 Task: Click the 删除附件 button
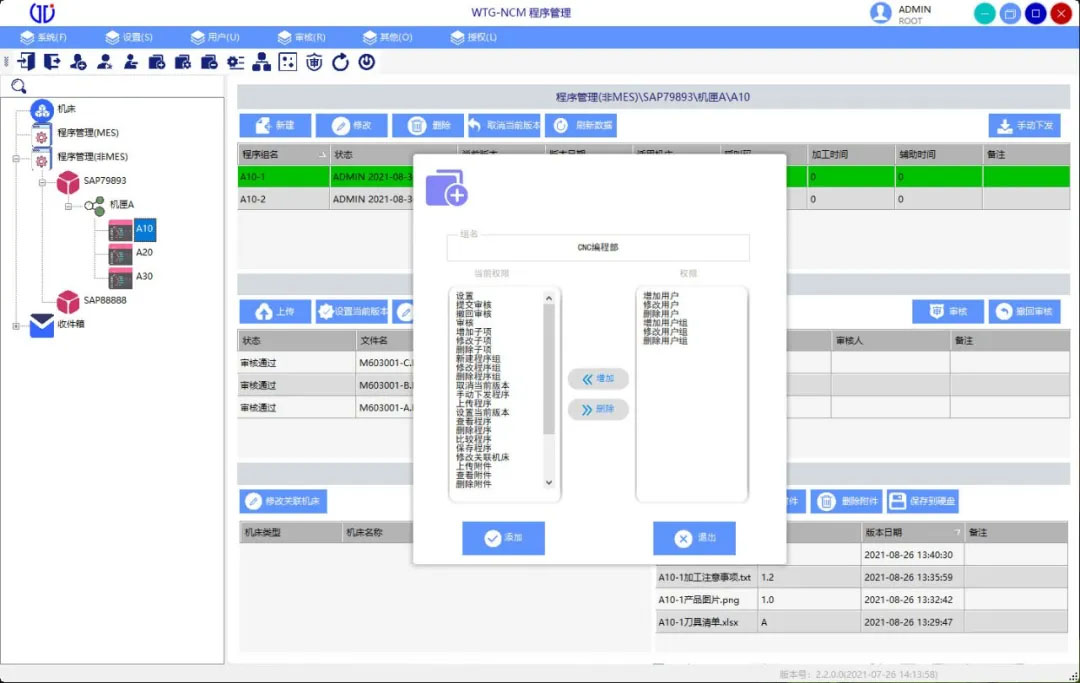[x=847, y=501]
